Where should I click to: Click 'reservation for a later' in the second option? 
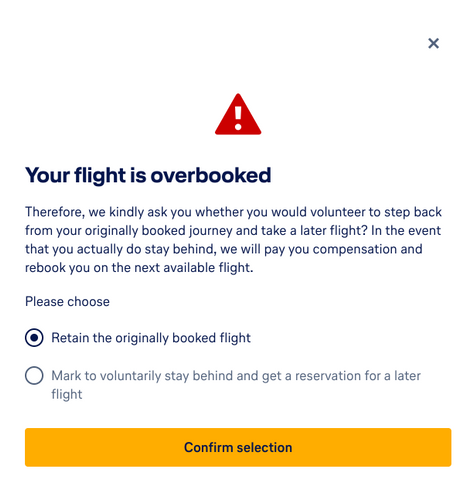tap(358, 376)
